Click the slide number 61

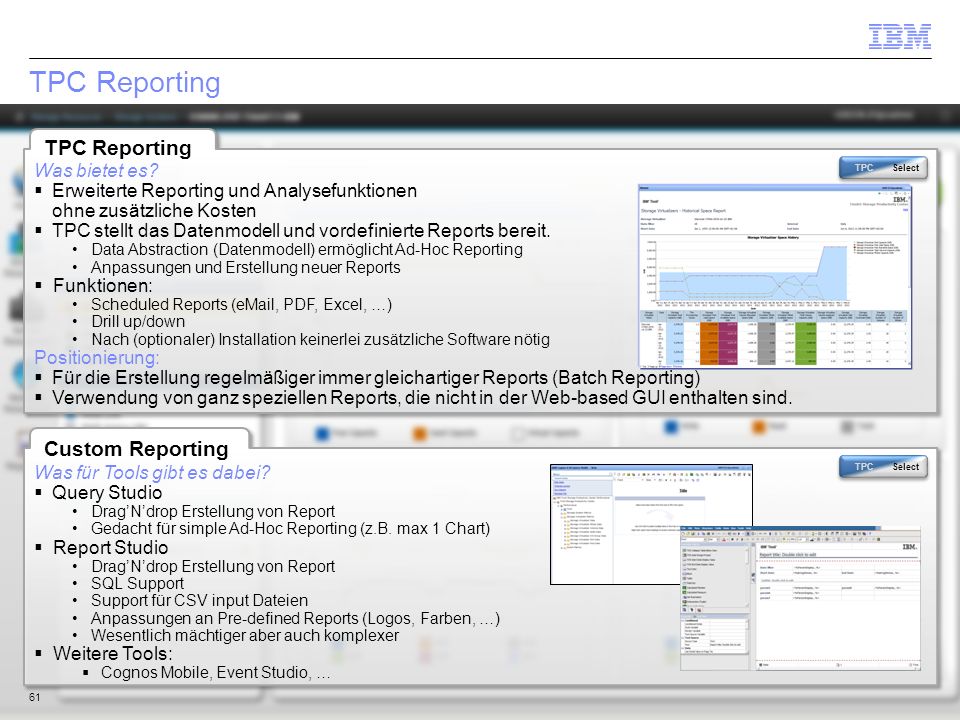click(34, 697)
